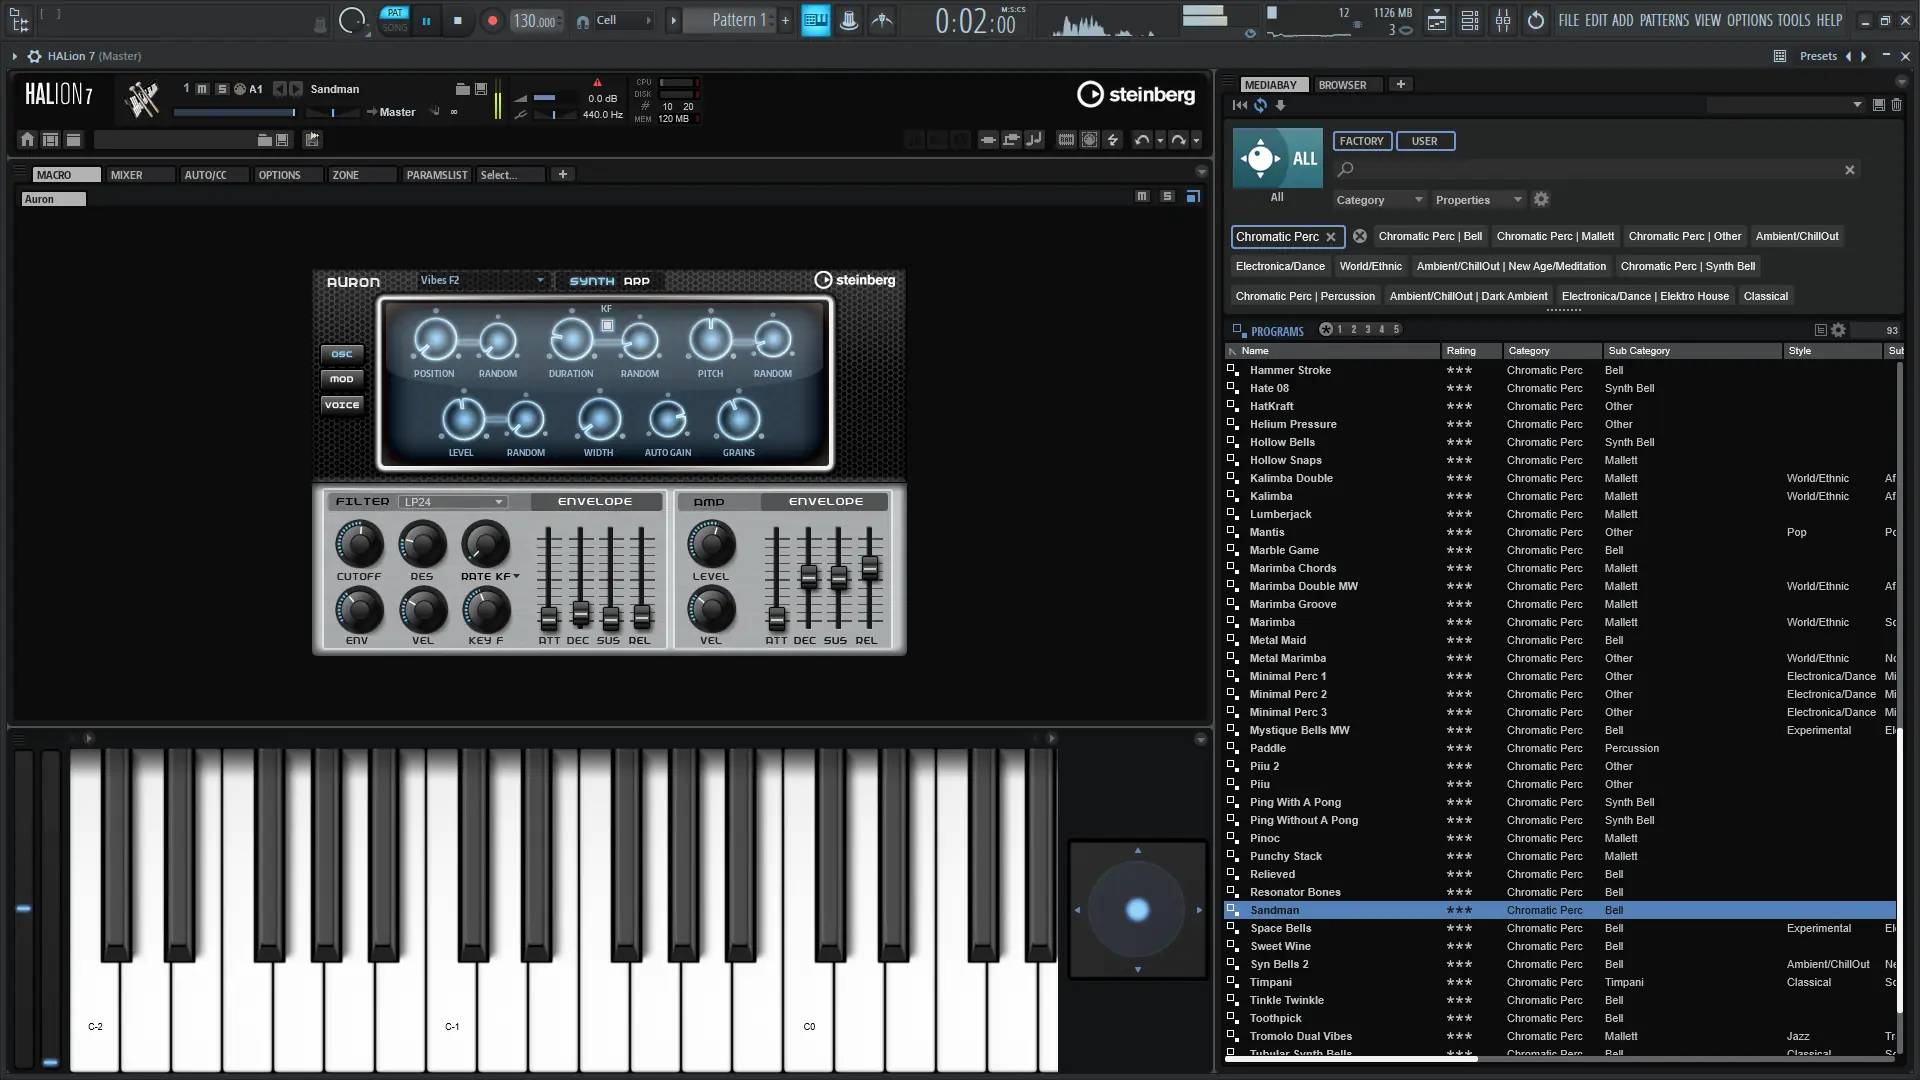This screenshot has height=1080, width=1920.
Task: Open the mixer window icon
Action: coord(1502,20)
